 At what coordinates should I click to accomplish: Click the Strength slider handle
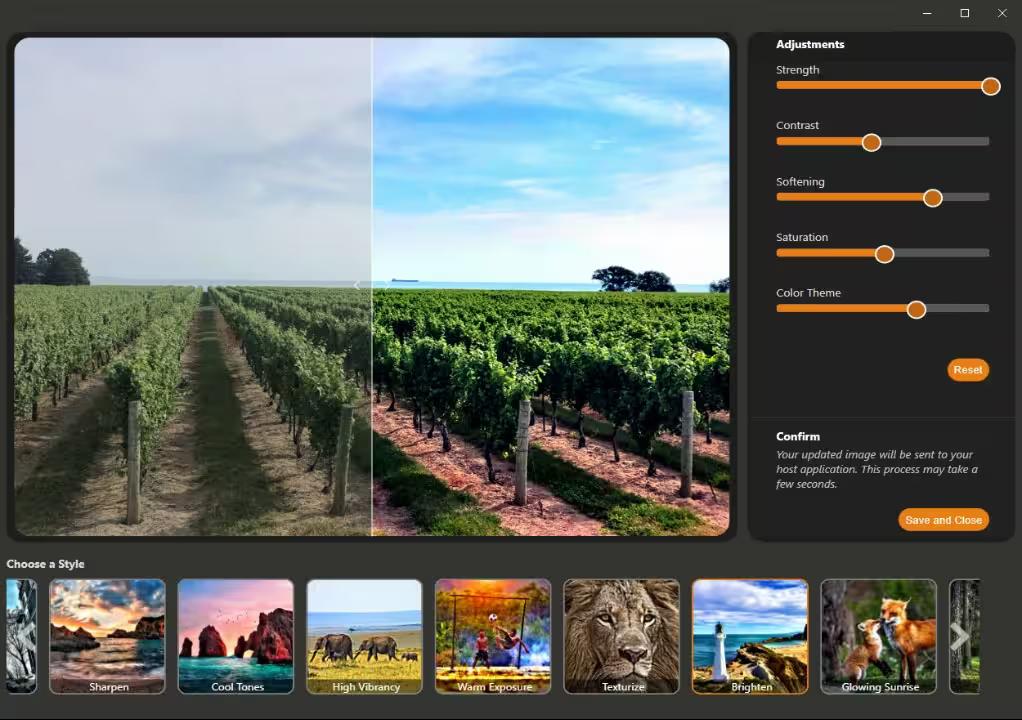coord(990,86)
